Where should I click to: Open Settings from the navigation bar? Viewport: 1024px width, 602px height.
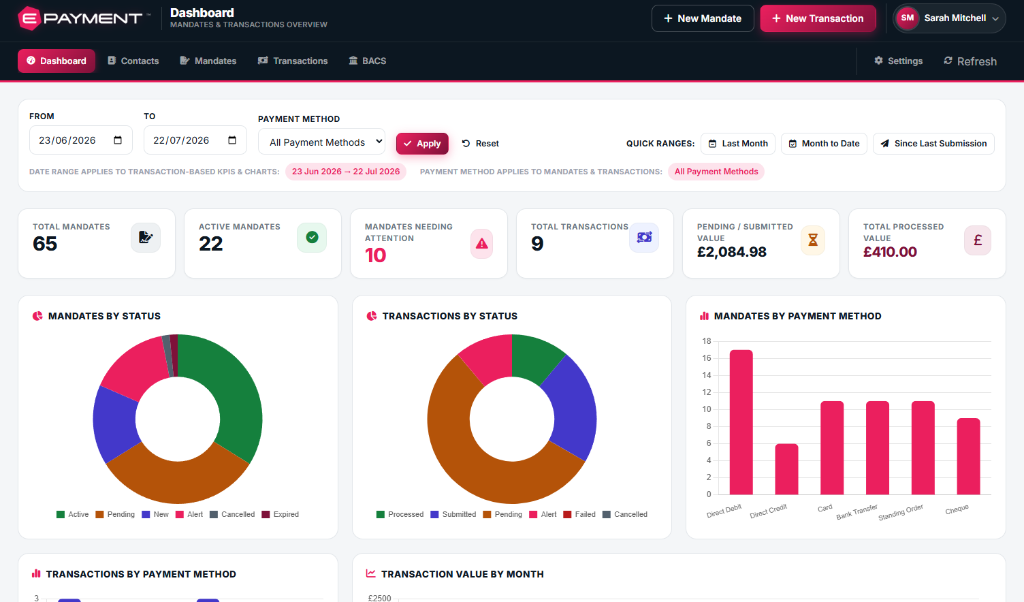click(899, 61)
